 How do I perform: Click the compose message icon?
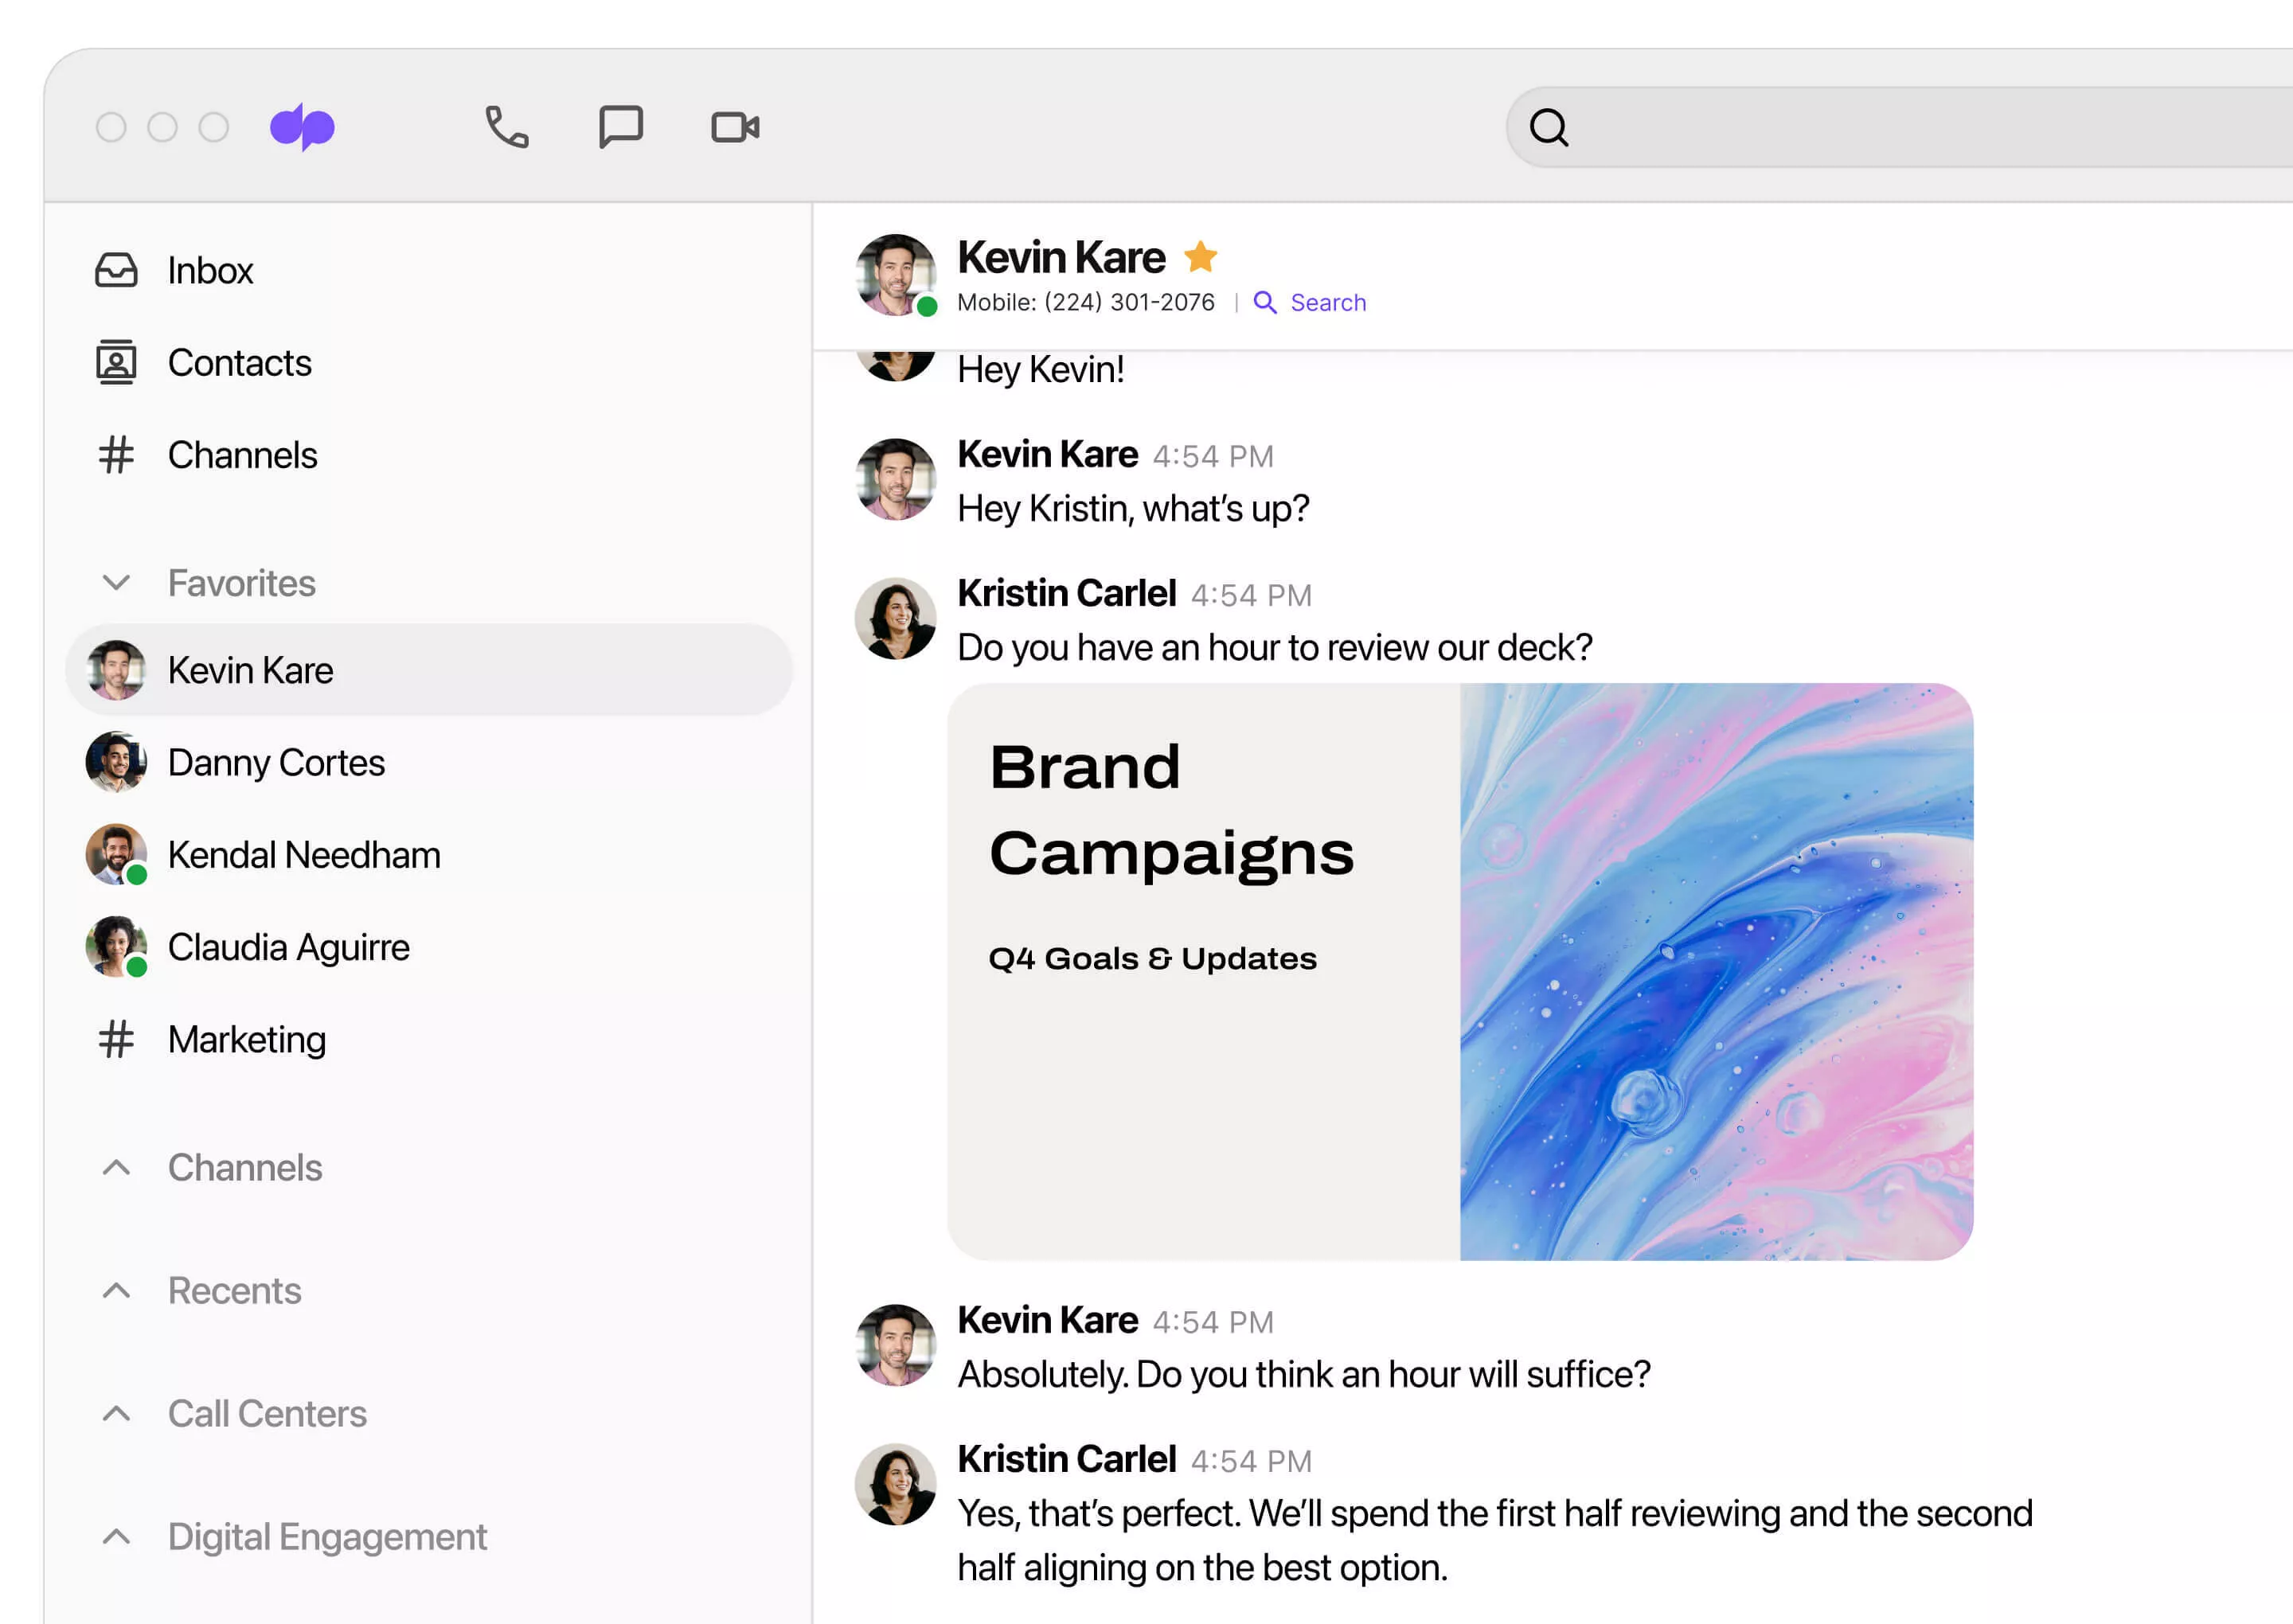[x=622, y=127]
